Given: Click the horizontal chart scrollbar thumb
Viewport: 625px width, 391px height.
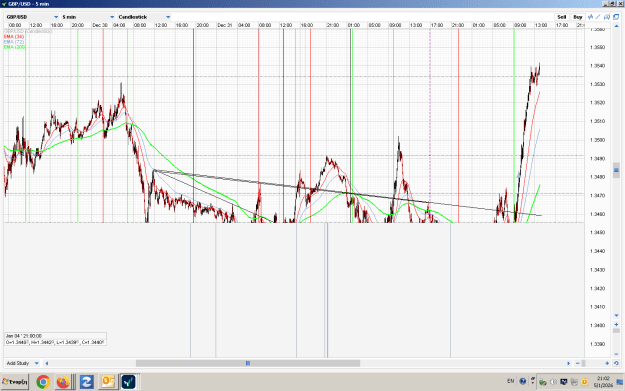Looking at the screenshot, I should point(248,363).
